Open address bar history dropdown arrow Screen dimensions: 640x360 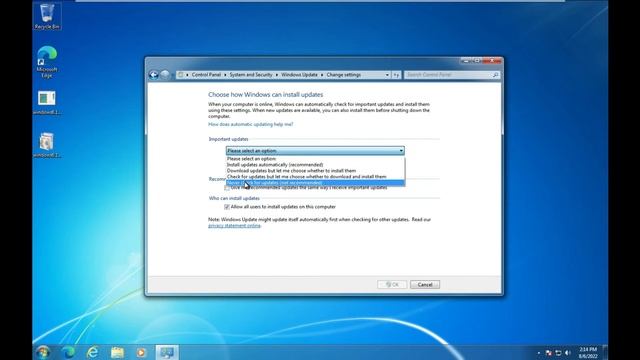click(387, 75)
